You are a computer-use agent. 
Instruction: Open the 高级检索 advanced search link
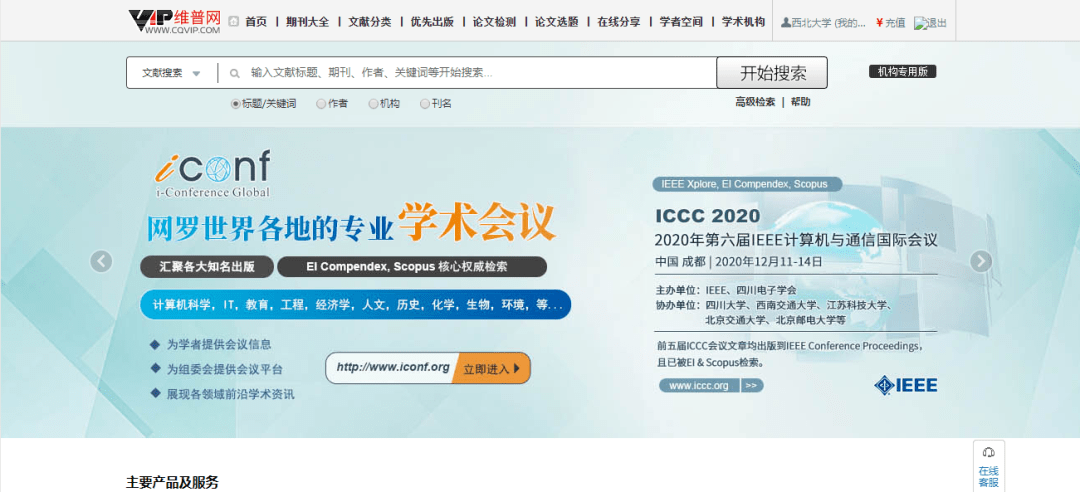(x=755, y=102)
